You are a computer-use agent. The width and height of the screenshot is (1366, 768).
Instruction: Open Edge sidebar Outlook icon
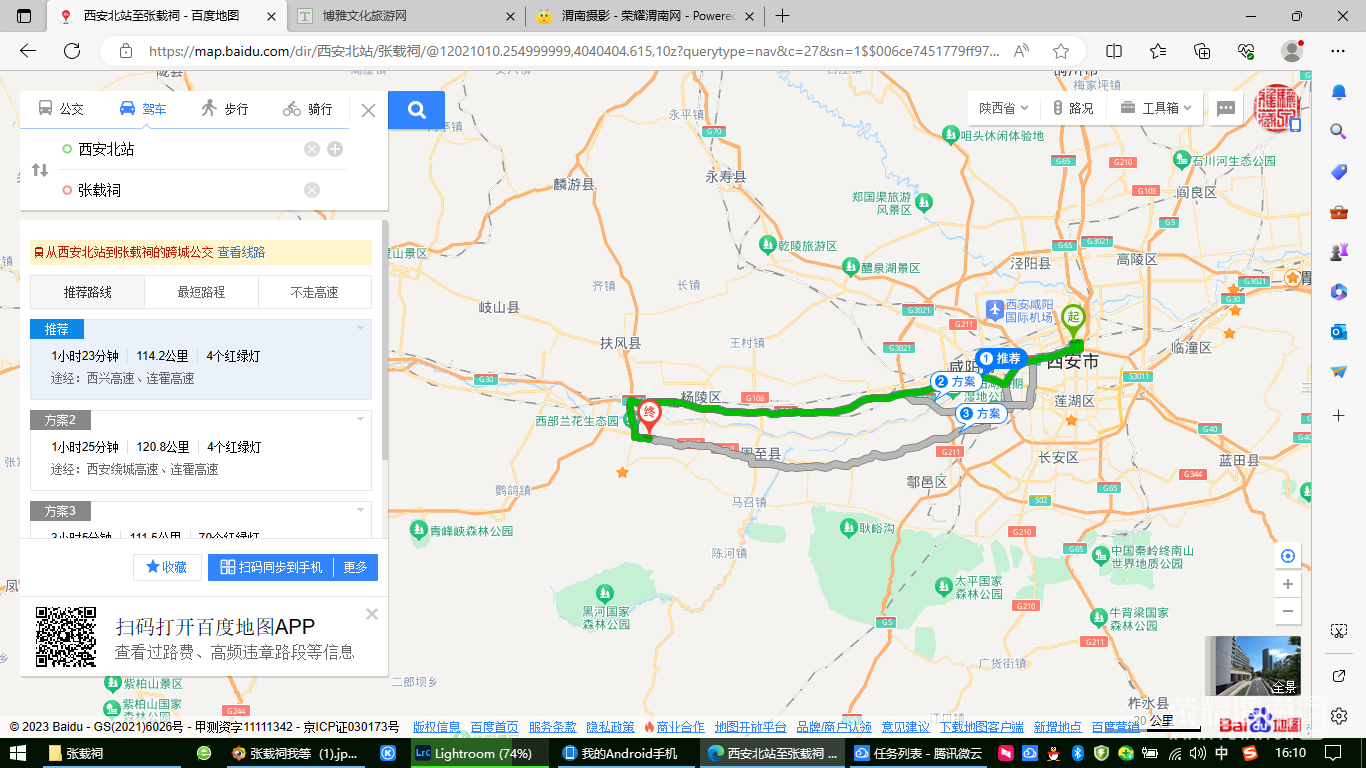[x=1339, y=331]
